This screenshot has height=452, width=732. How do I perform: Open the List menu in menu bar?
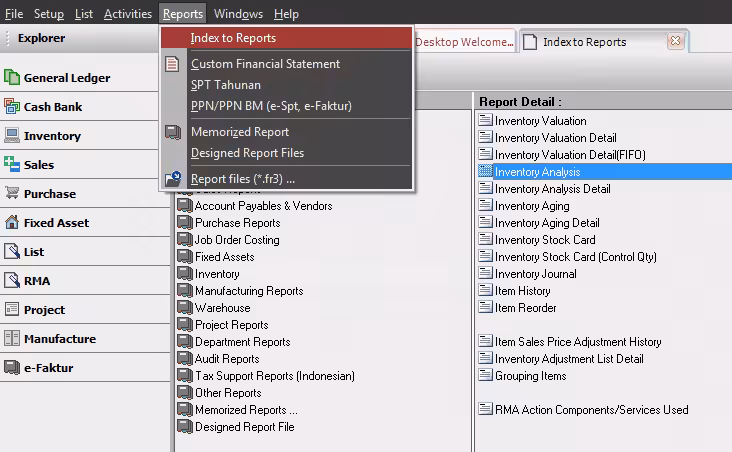point(84,14)
